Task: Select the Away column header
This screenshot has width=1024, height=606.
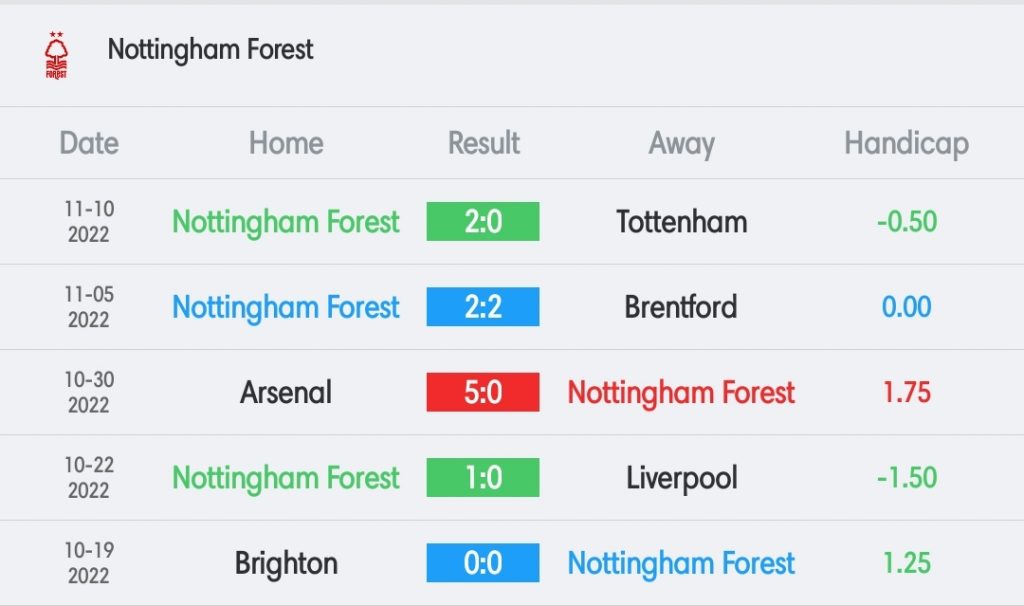Action: click(x=681, y=144)
